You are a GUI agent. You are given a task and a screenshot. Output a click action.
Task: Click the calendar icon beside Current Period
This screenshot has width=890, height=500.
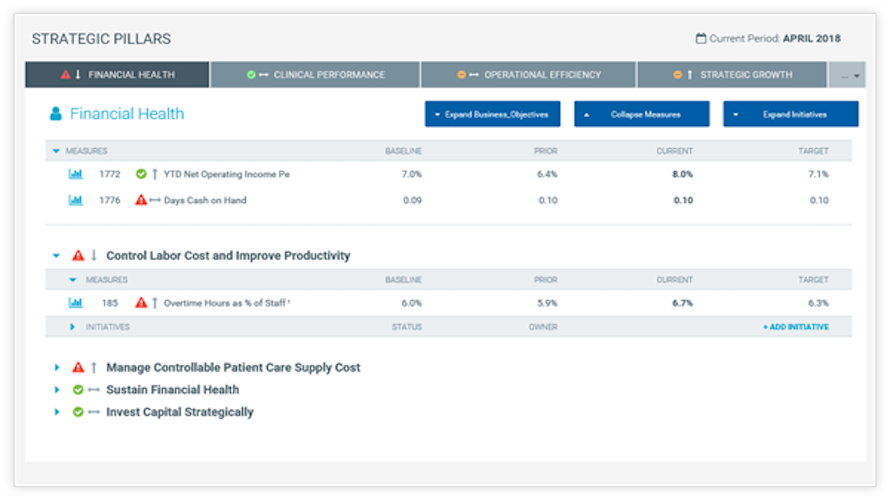pos(701,39)
